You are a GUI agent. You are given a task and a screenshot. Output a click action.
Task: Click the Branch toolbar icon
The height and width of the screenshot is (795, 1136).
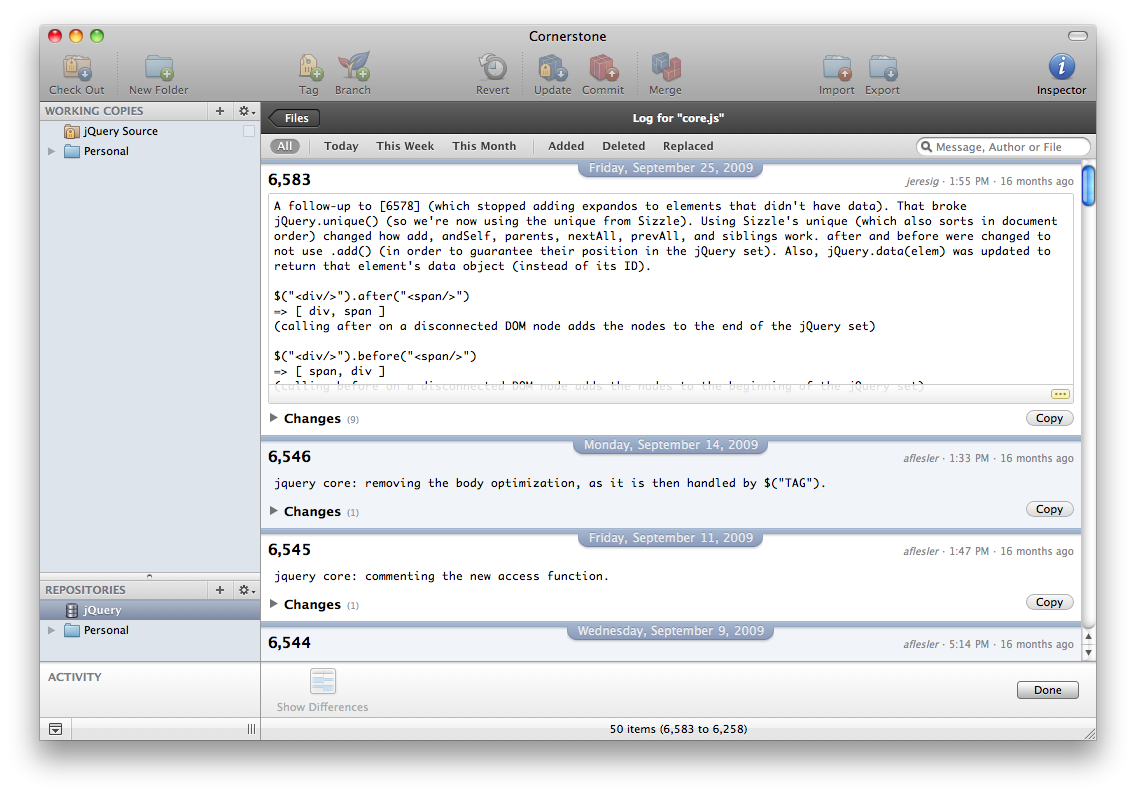[x=353, y=68]
